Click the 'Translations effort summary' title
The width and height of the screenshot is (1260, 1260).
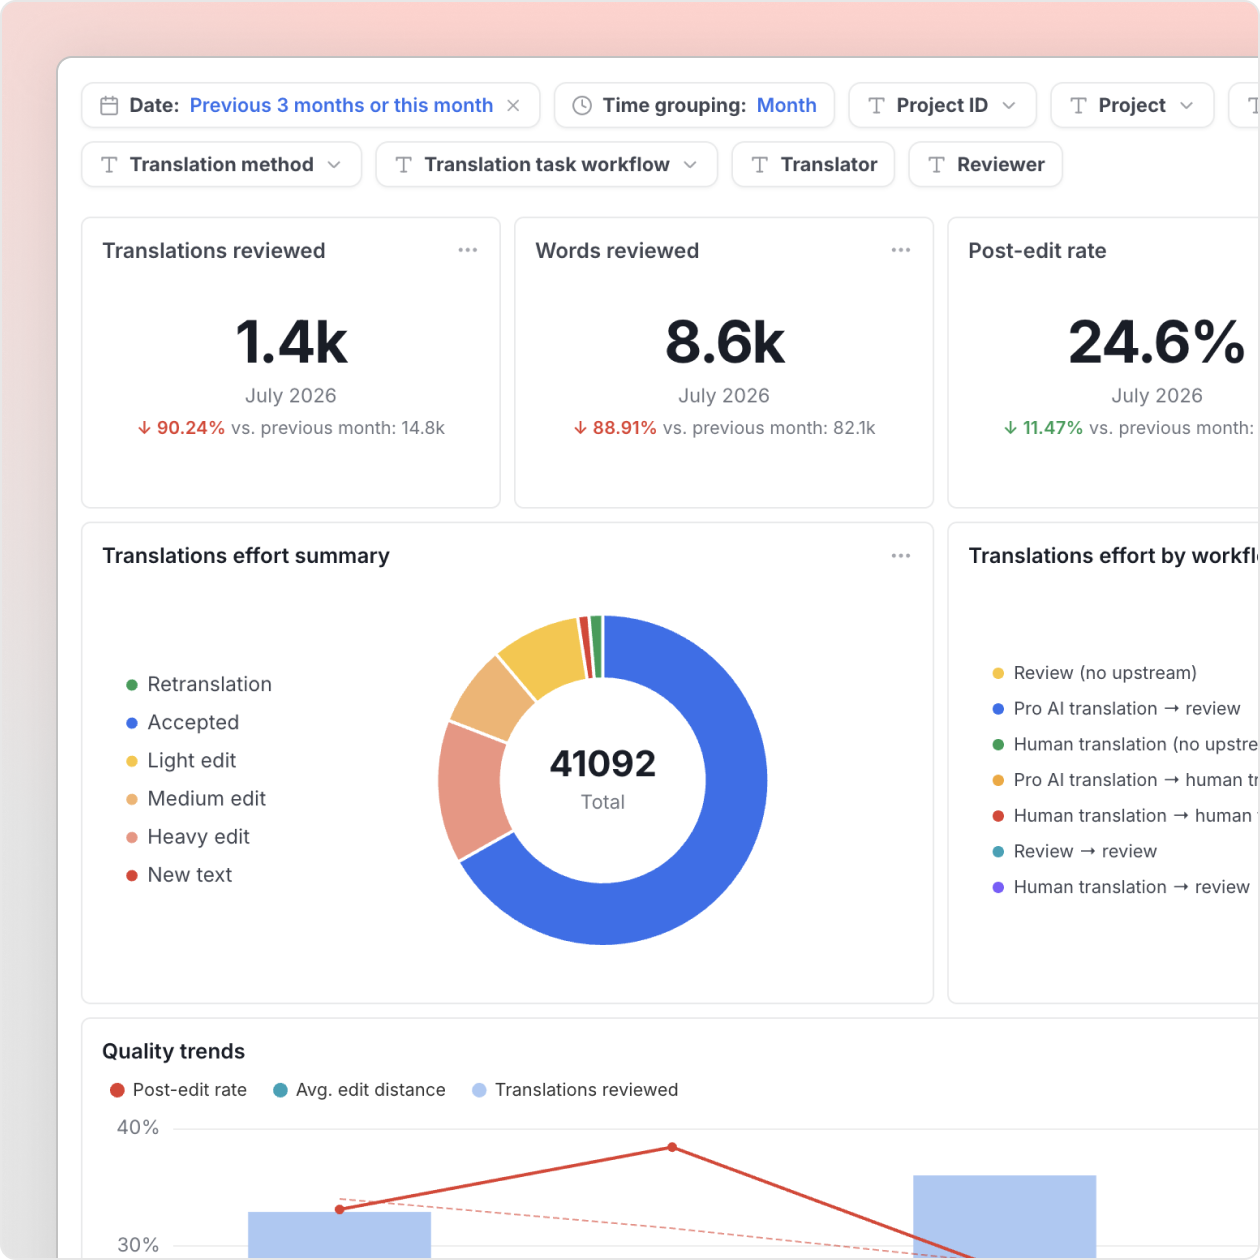point(246,555)
